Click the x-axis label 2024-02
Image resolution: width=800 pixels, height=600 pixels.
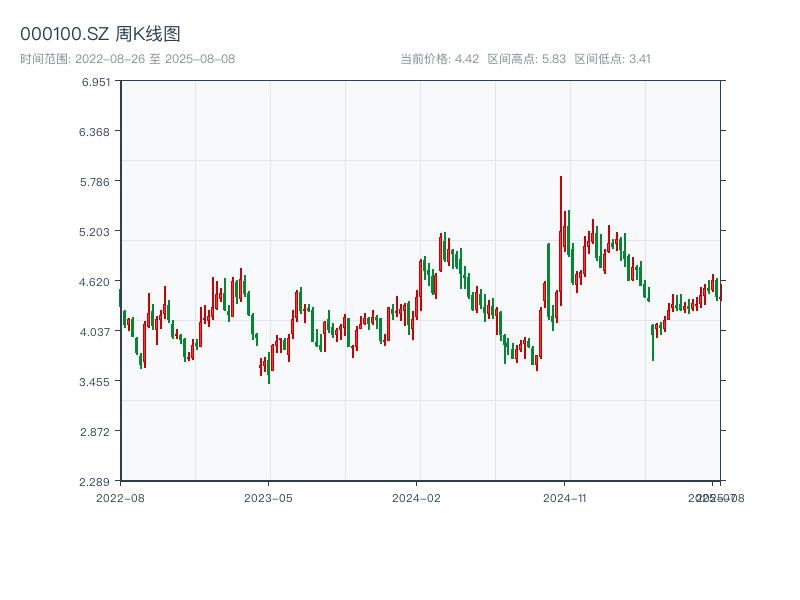416,498
